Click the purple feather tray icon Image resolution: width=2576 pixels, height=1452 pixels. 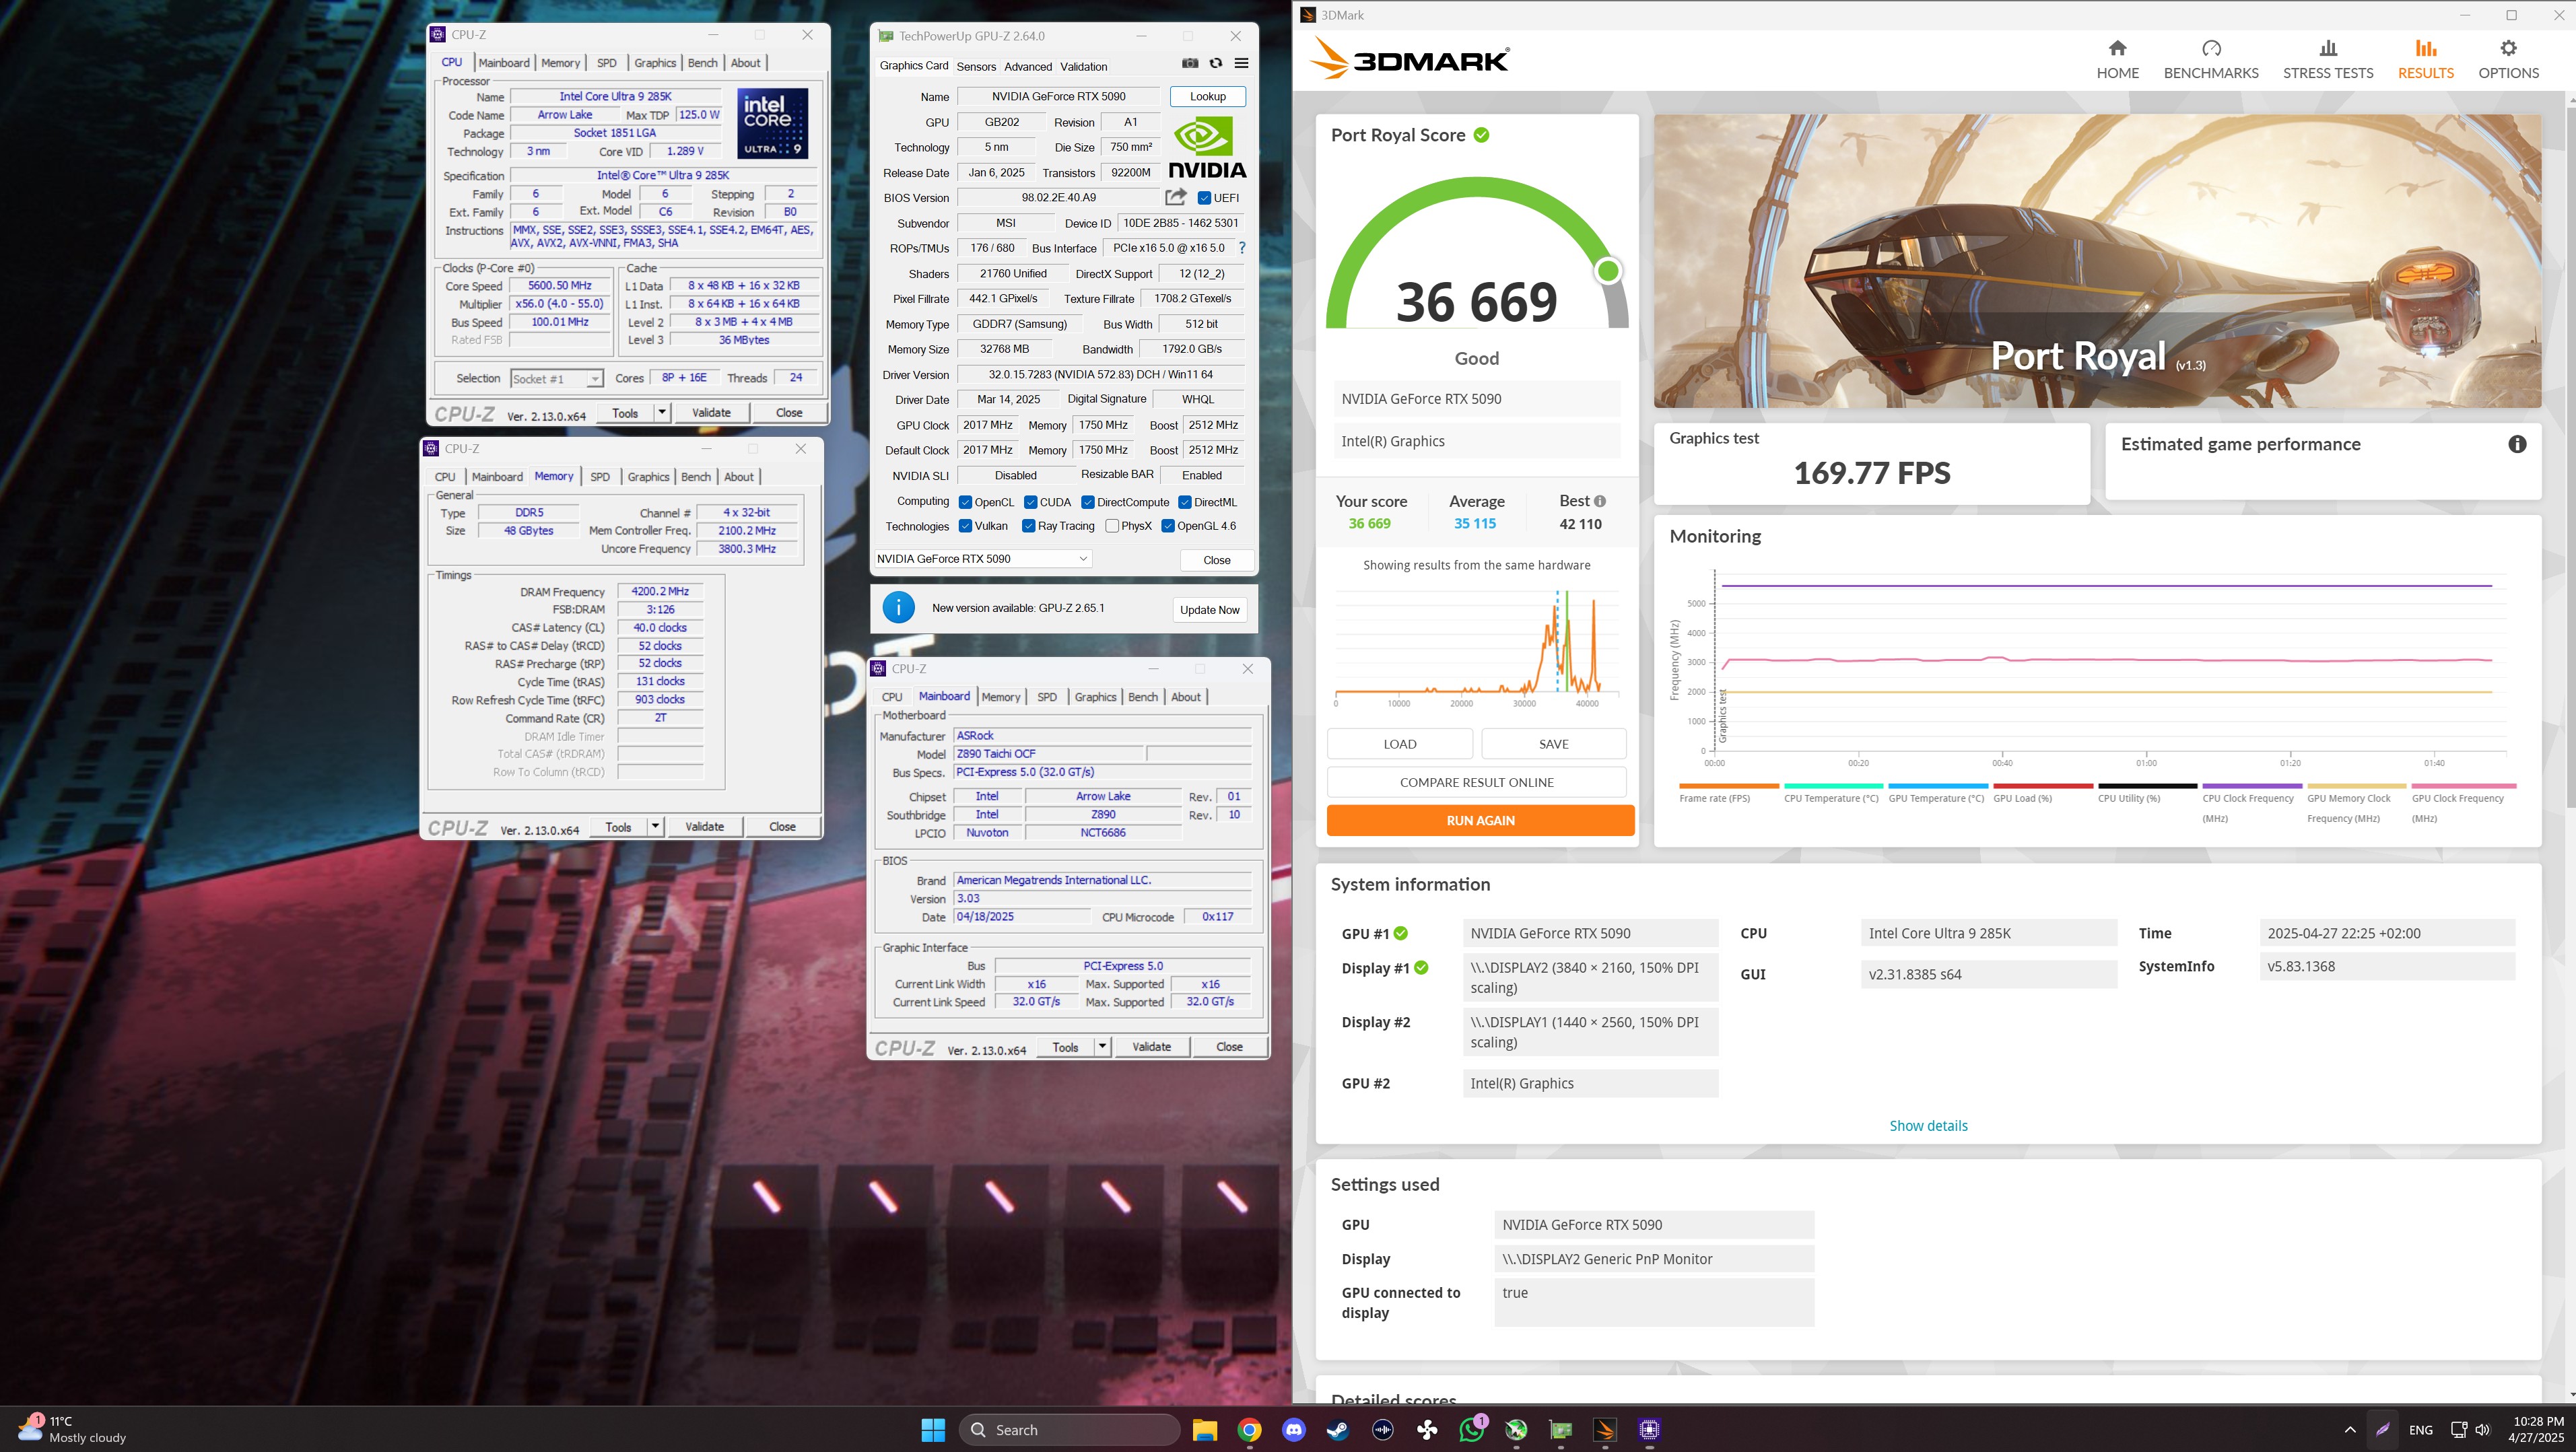[x=2383, y=1430]
